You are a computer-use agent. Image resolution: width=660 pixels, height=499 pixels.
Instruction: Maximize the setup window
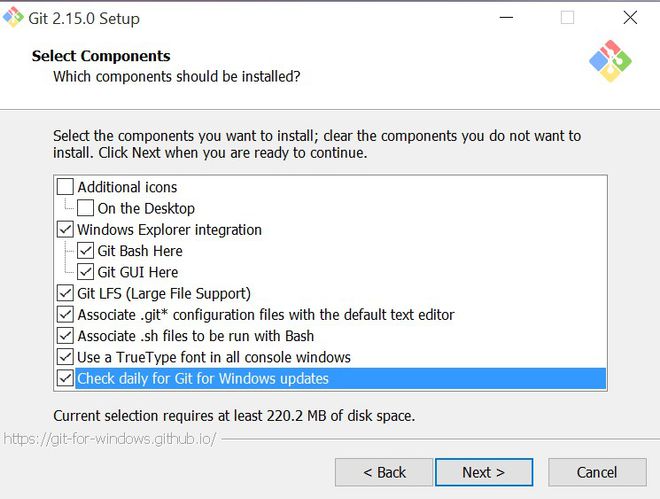[x=568, y=18]
